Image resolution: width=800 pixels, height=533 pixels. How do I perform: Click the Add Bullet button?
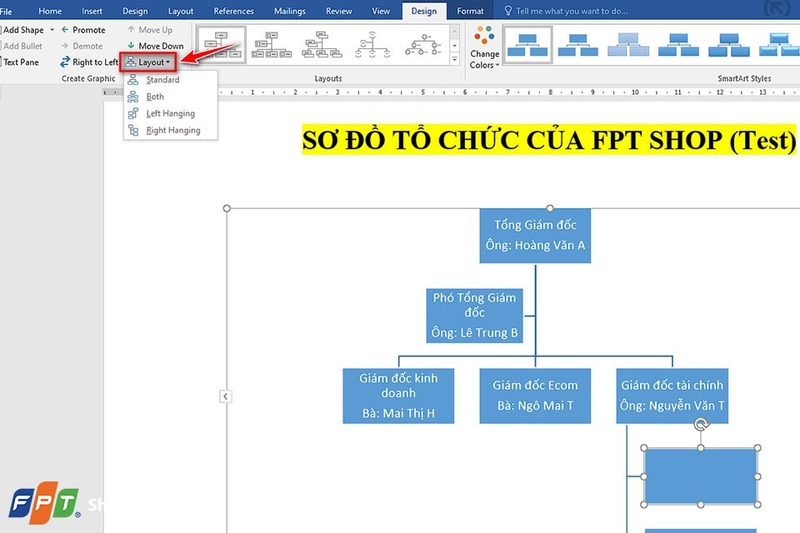[x=21, y=46]
